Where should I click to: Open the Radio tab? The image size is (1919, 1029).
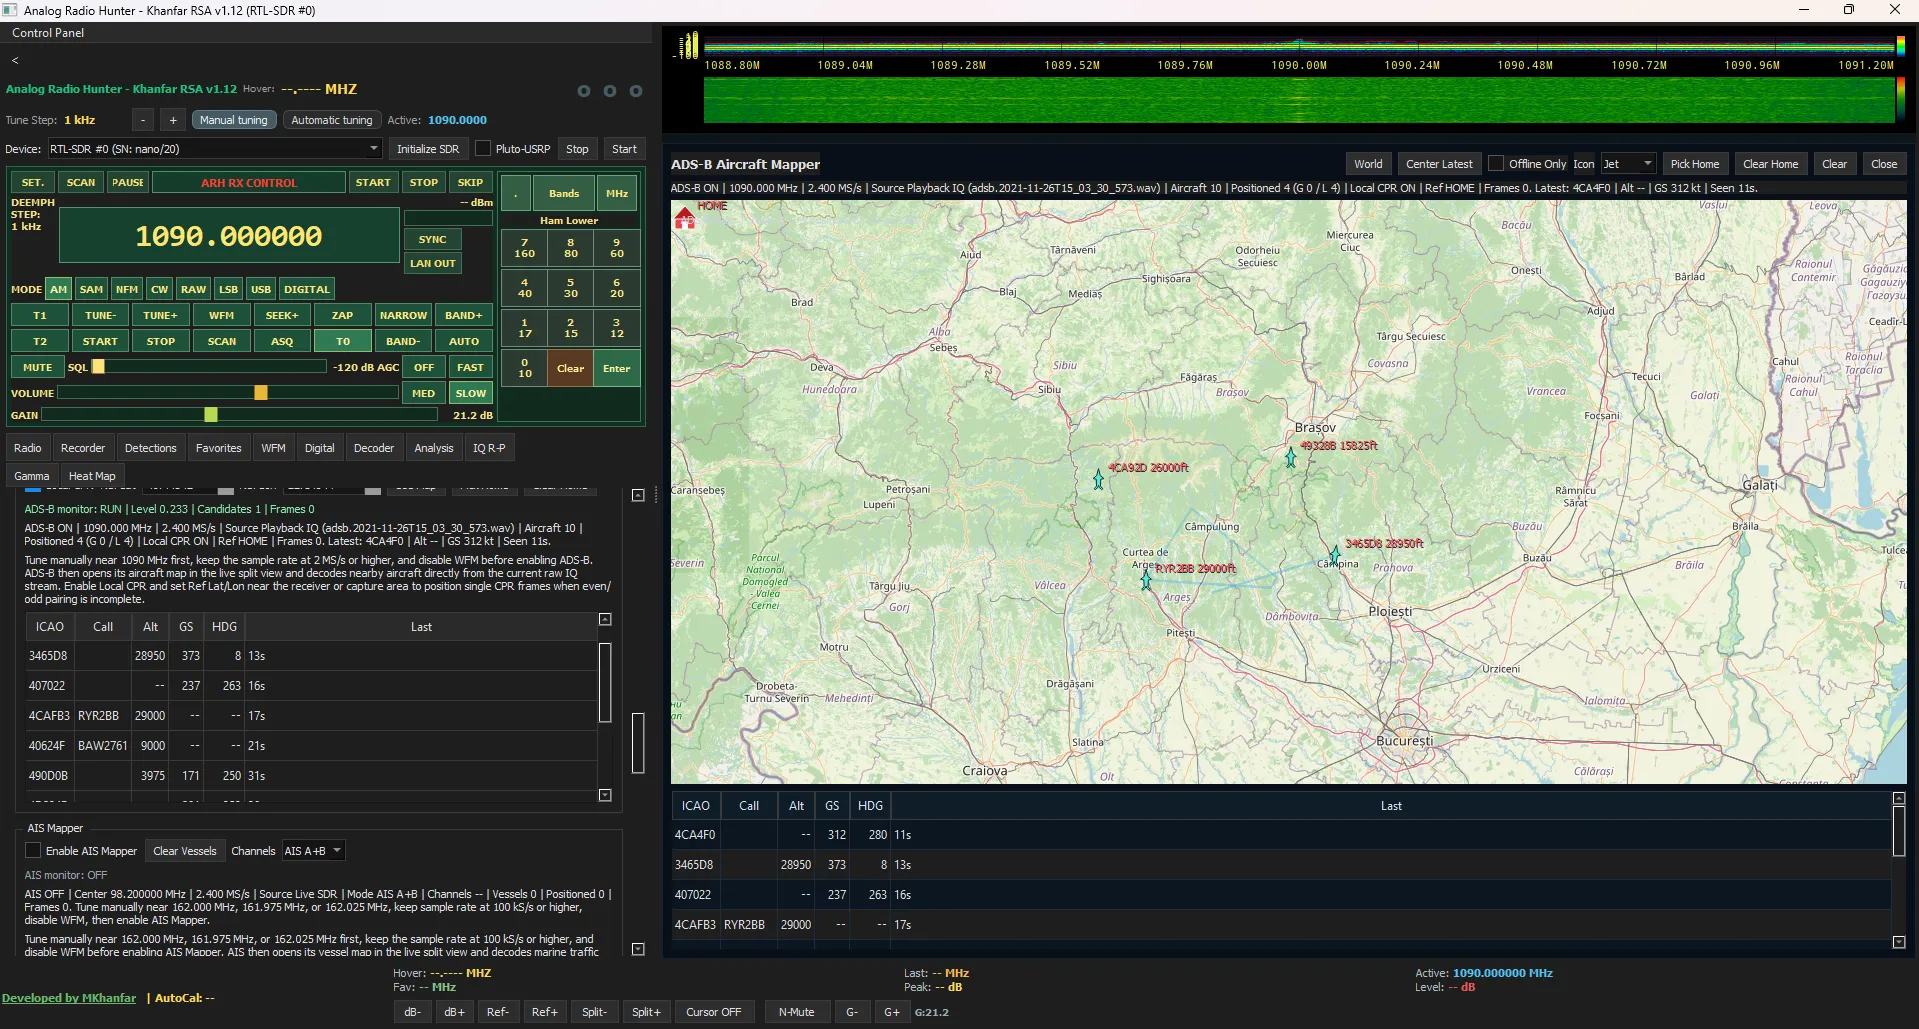pos(28,448)
